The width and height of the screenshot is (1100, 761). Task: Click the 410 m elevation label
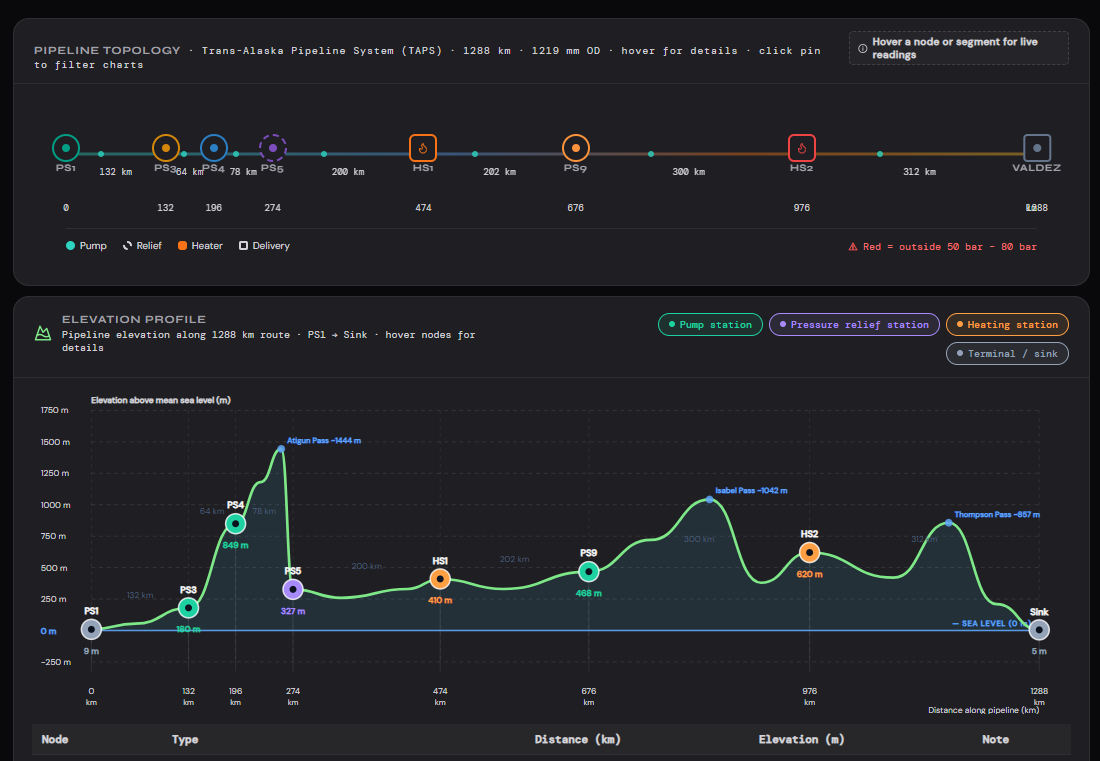[x=440, y=600]
